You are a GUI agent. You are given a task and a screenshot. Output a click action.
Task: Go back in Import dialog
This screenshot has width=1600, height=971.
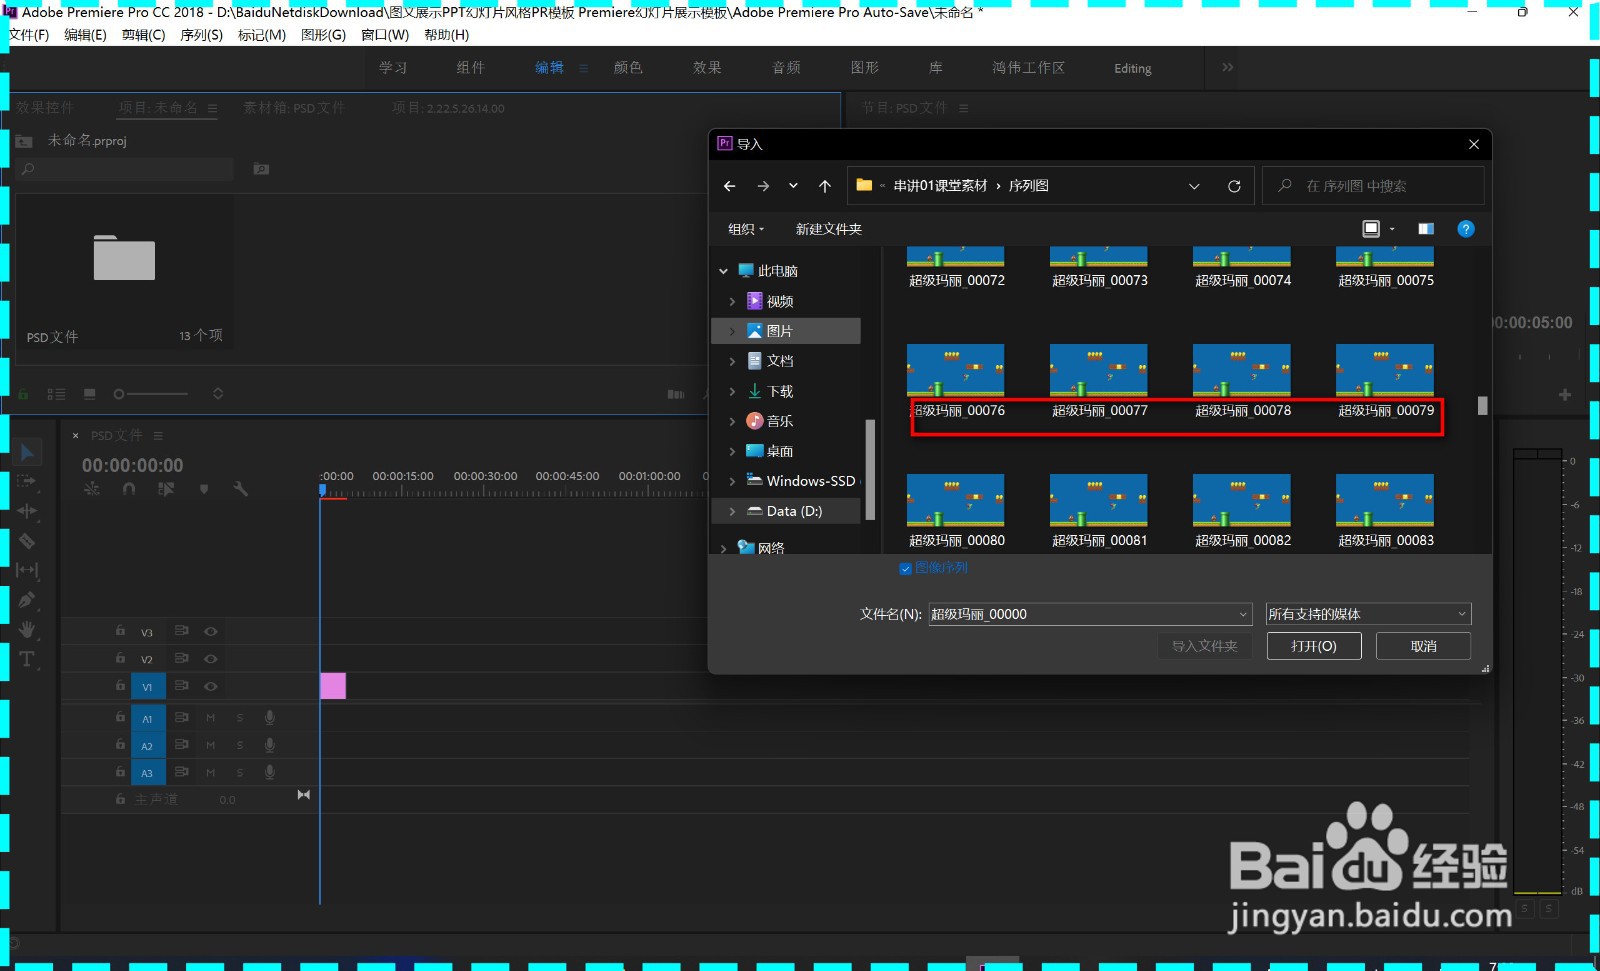tap(730, 186)
